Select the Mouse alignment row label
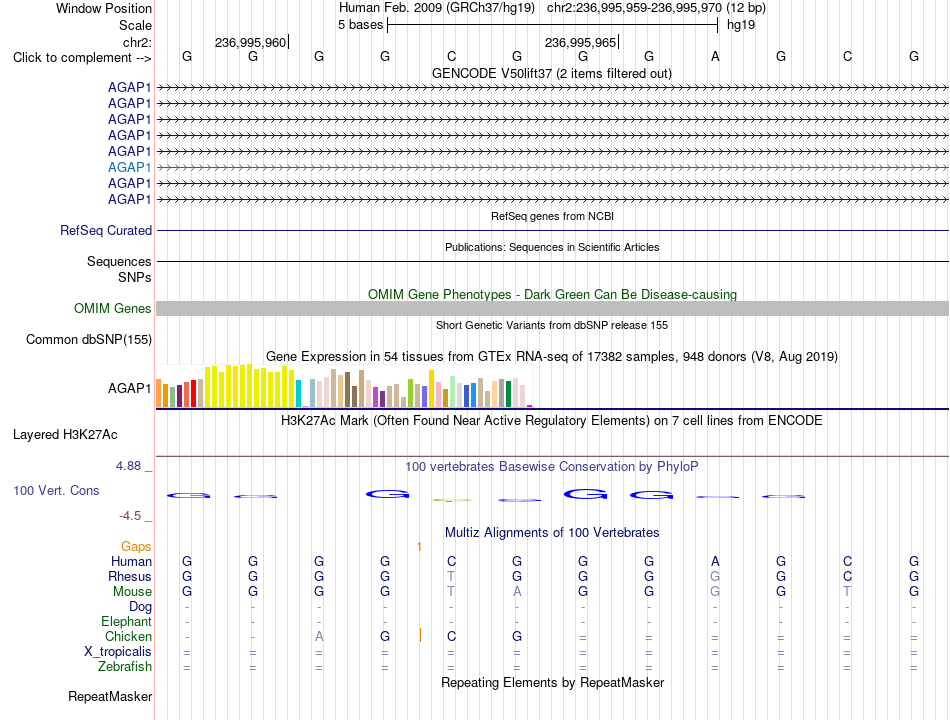The height and width of the screenshot is (720, 950). coord(132,592)
